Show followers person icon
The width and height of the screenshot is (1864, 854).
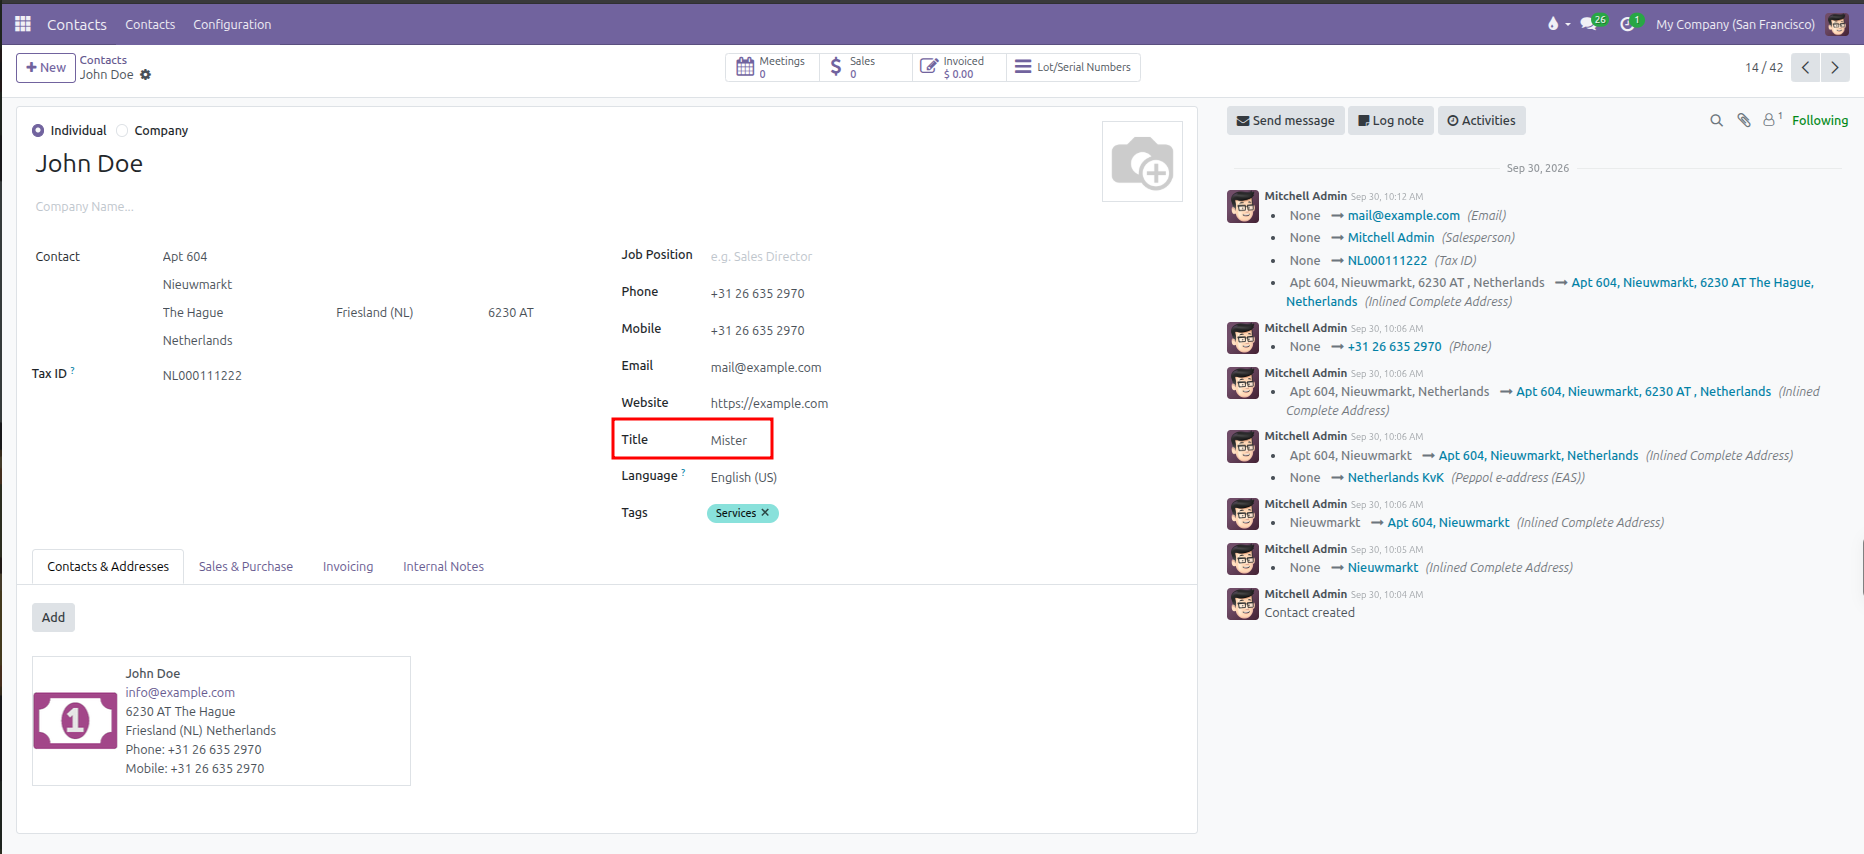point(1771,120)
